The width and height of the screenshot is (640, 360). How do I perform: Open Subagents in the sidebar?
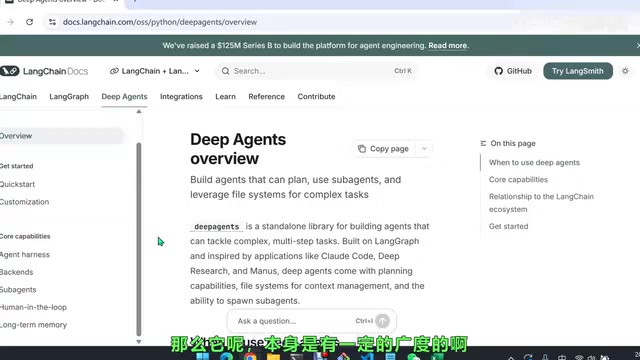pyautogui.click(x=18, y=290)
